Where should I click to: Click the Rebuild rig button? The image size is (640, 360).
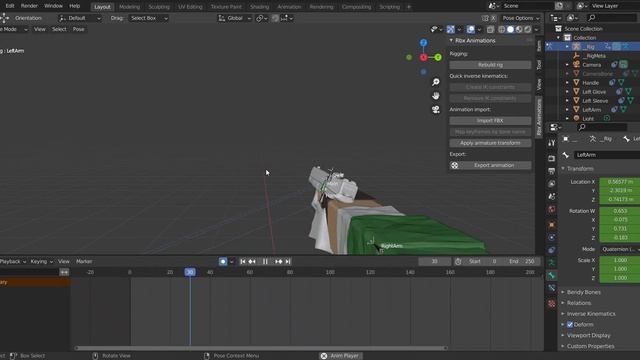[490, 65]
